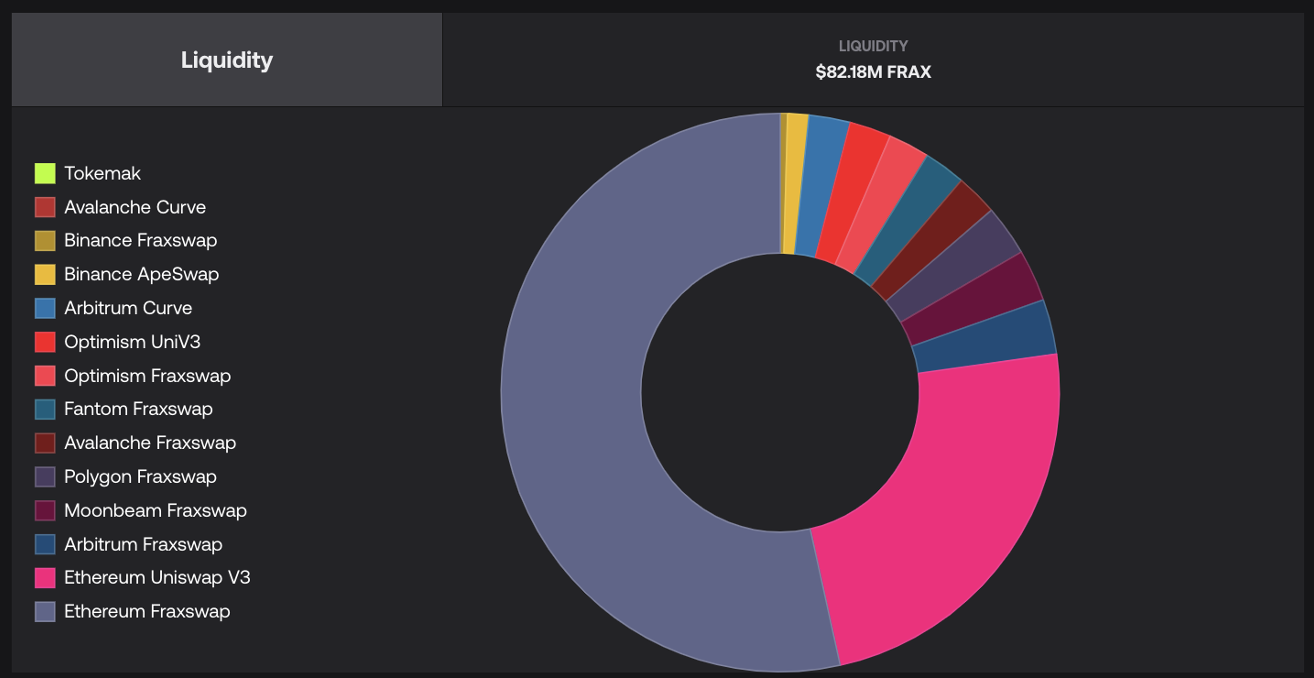
Task: Click the $82.18M FRAX liquidity value
Action: (873, 72)
